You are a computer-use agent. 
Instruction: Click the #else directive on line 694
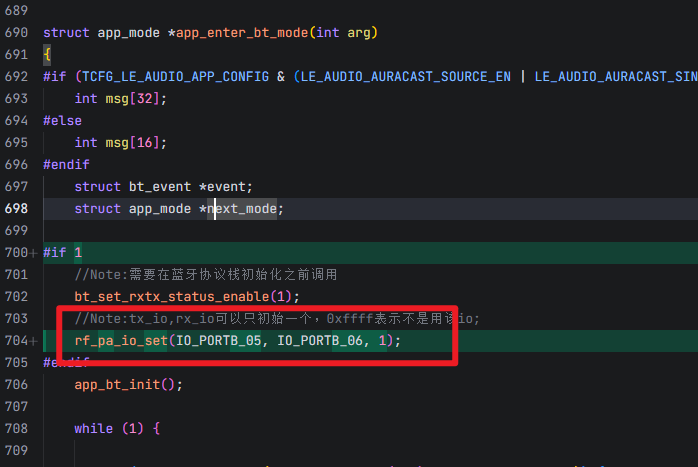coord(62,121)
